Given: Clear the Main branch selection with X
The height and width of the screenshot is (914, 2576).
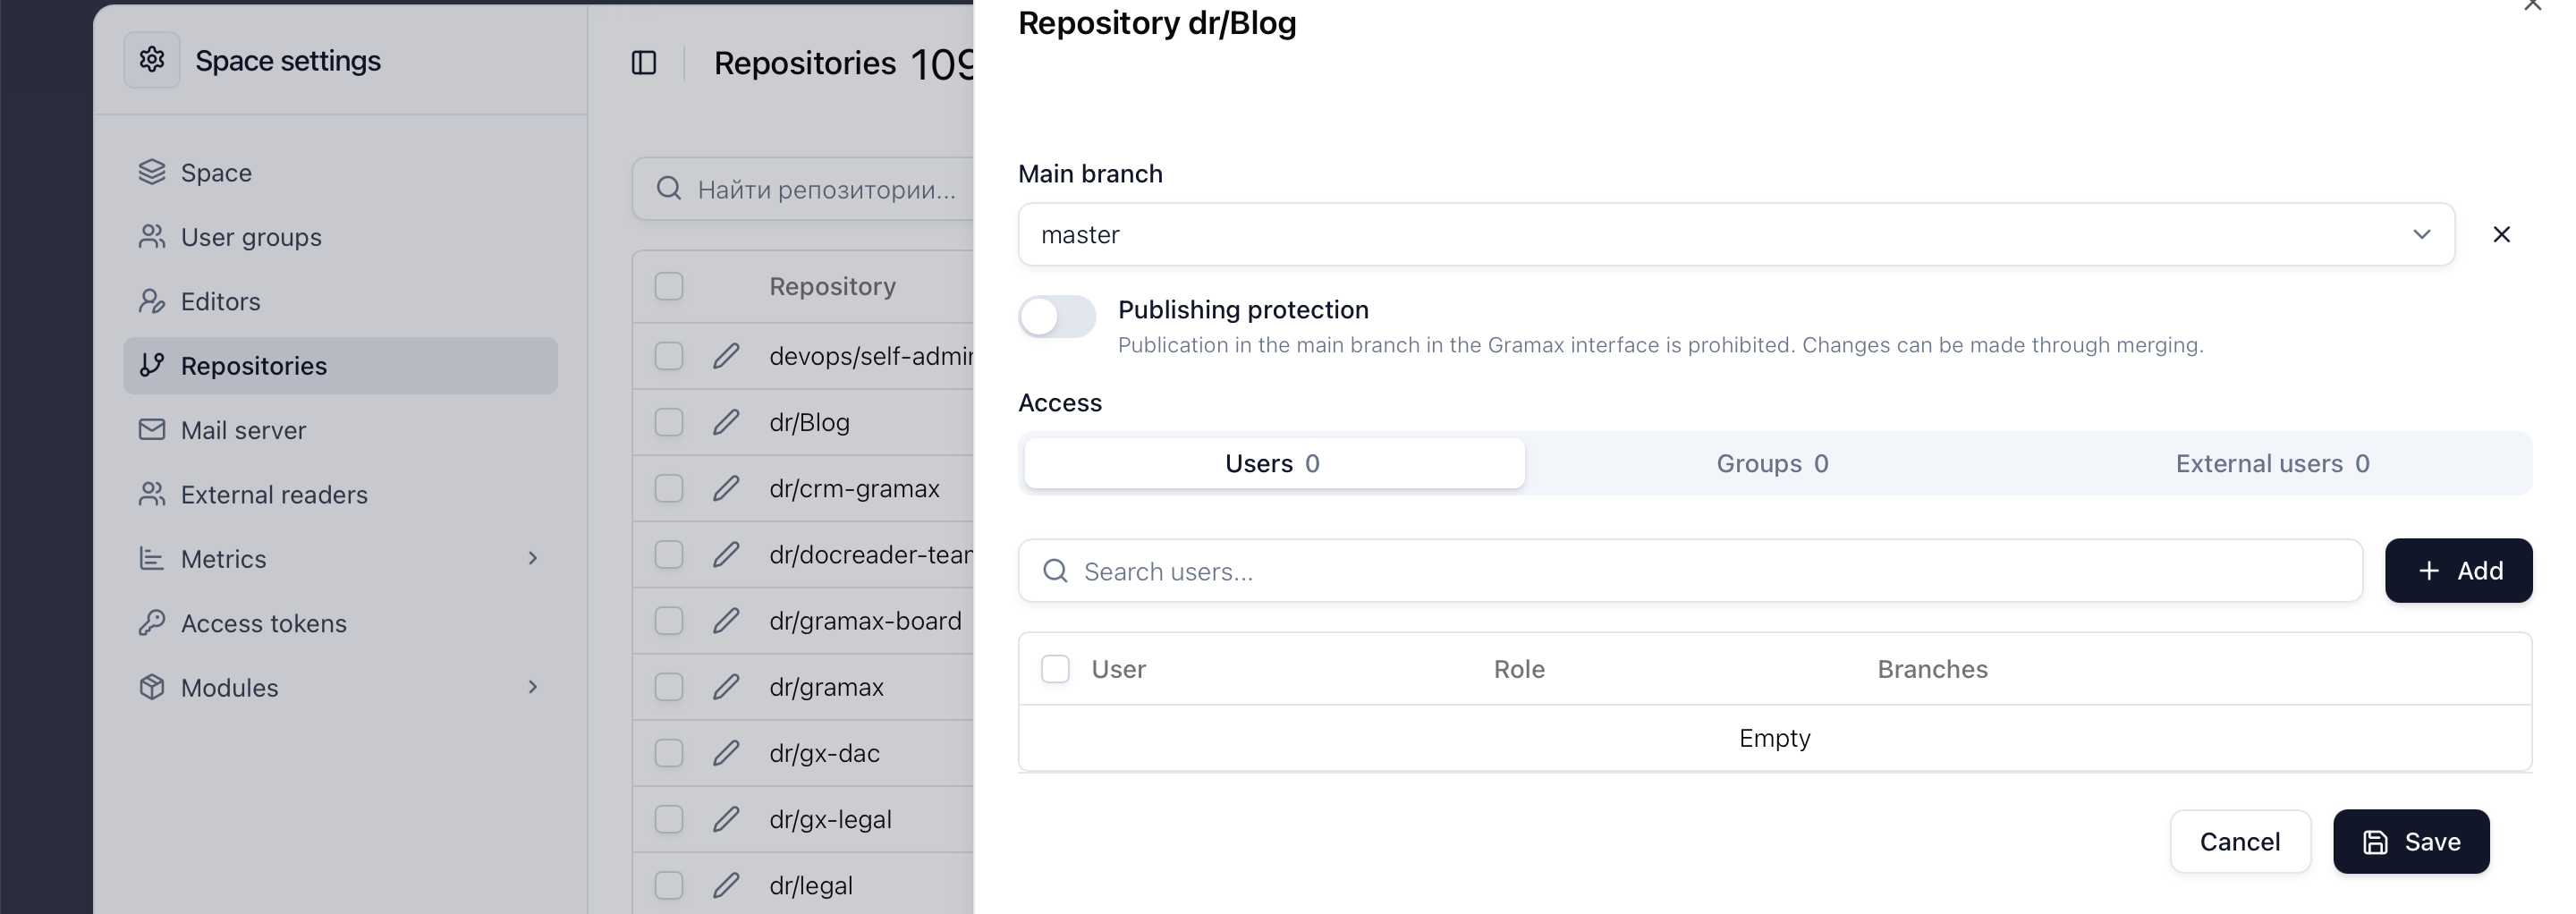Looking at the screenshot, I should (2501, 234).
